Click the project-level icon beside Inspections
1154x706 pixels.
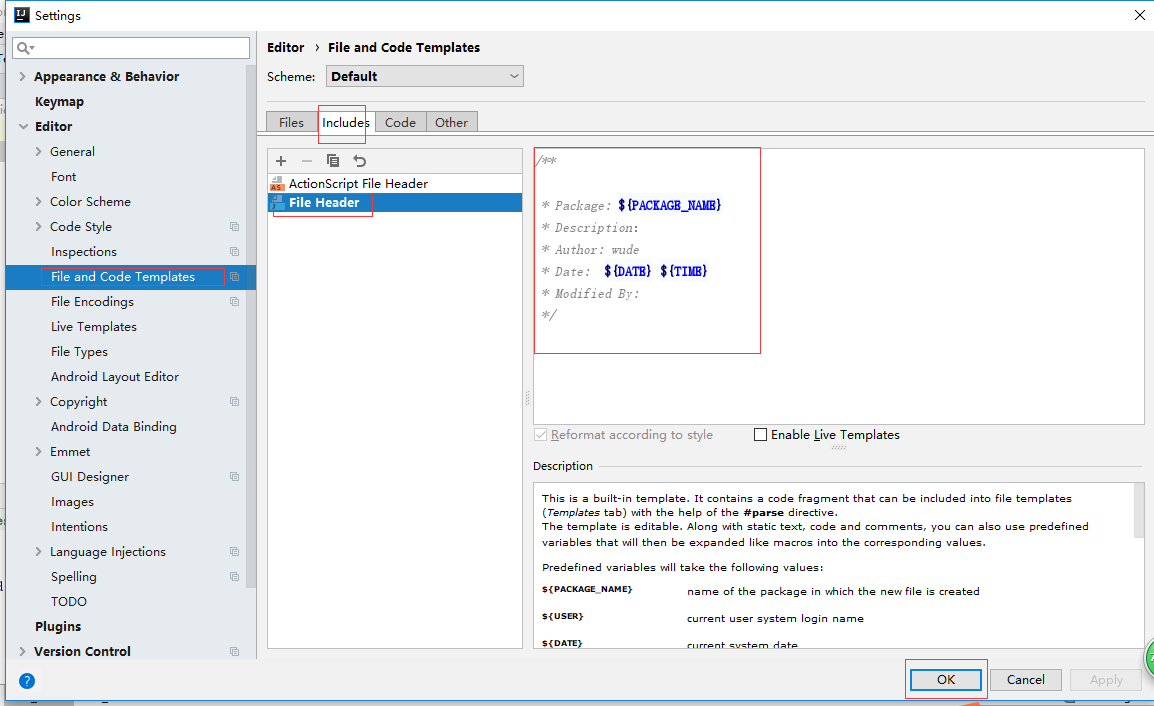tap(234, 252)
